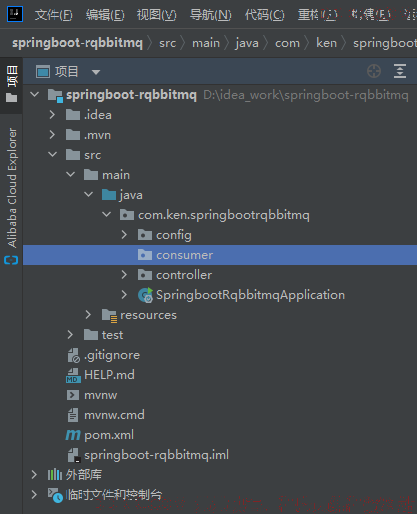The width and height of the screenshot is (417, 514).
Task: Click the locate-file crosshair icon
Action: pos(374,71)
